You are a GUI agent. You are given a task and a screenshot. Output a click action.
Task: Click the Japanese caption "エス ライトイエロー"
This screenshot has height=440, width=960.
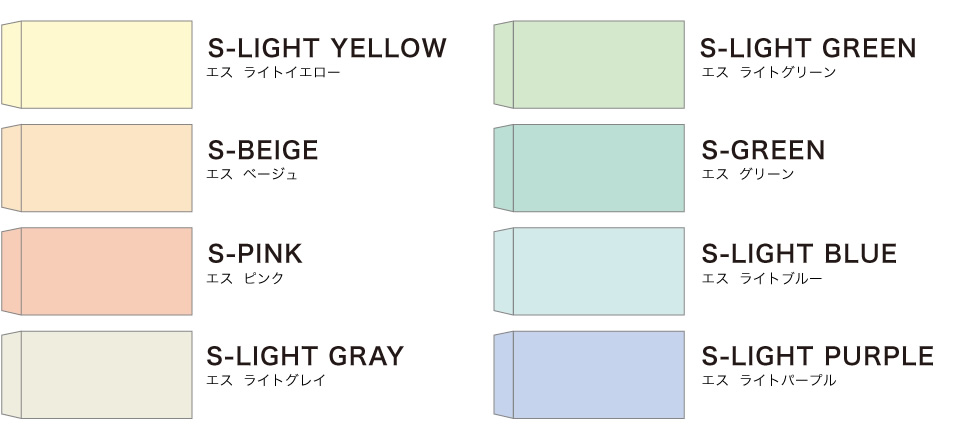272,73
